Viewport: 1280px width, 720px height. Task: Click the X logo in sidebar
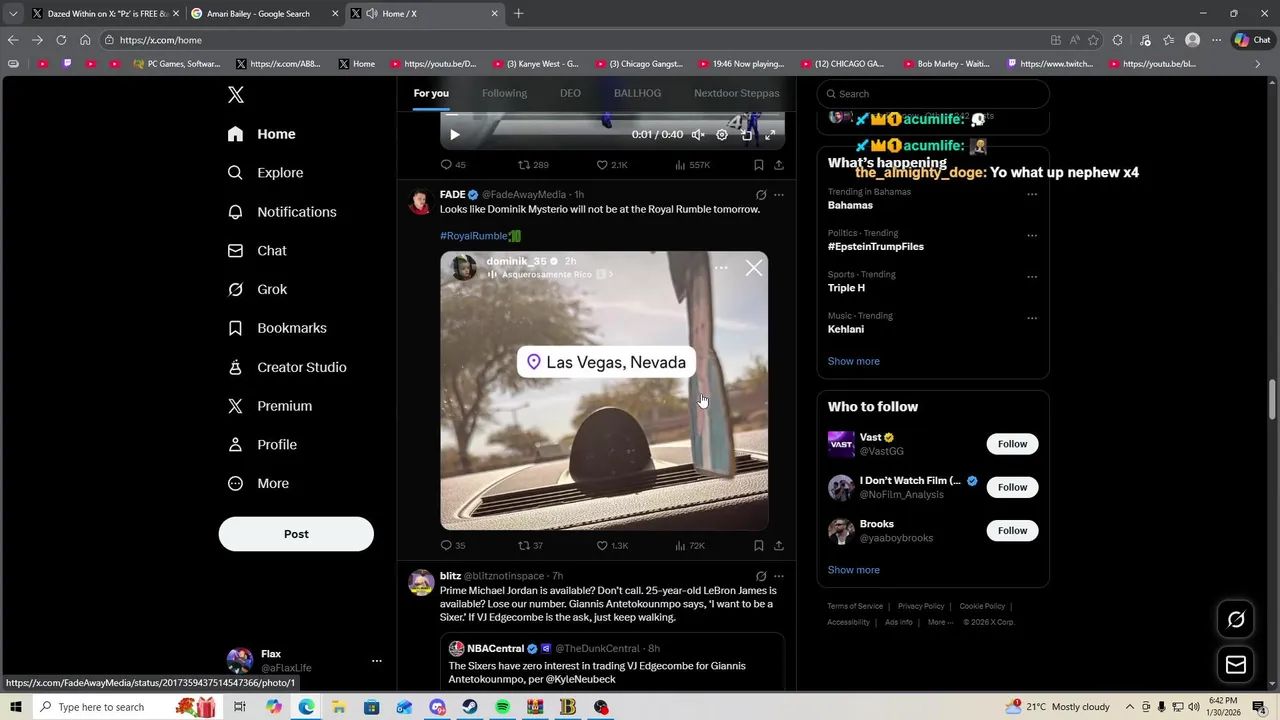coord(235,95)
